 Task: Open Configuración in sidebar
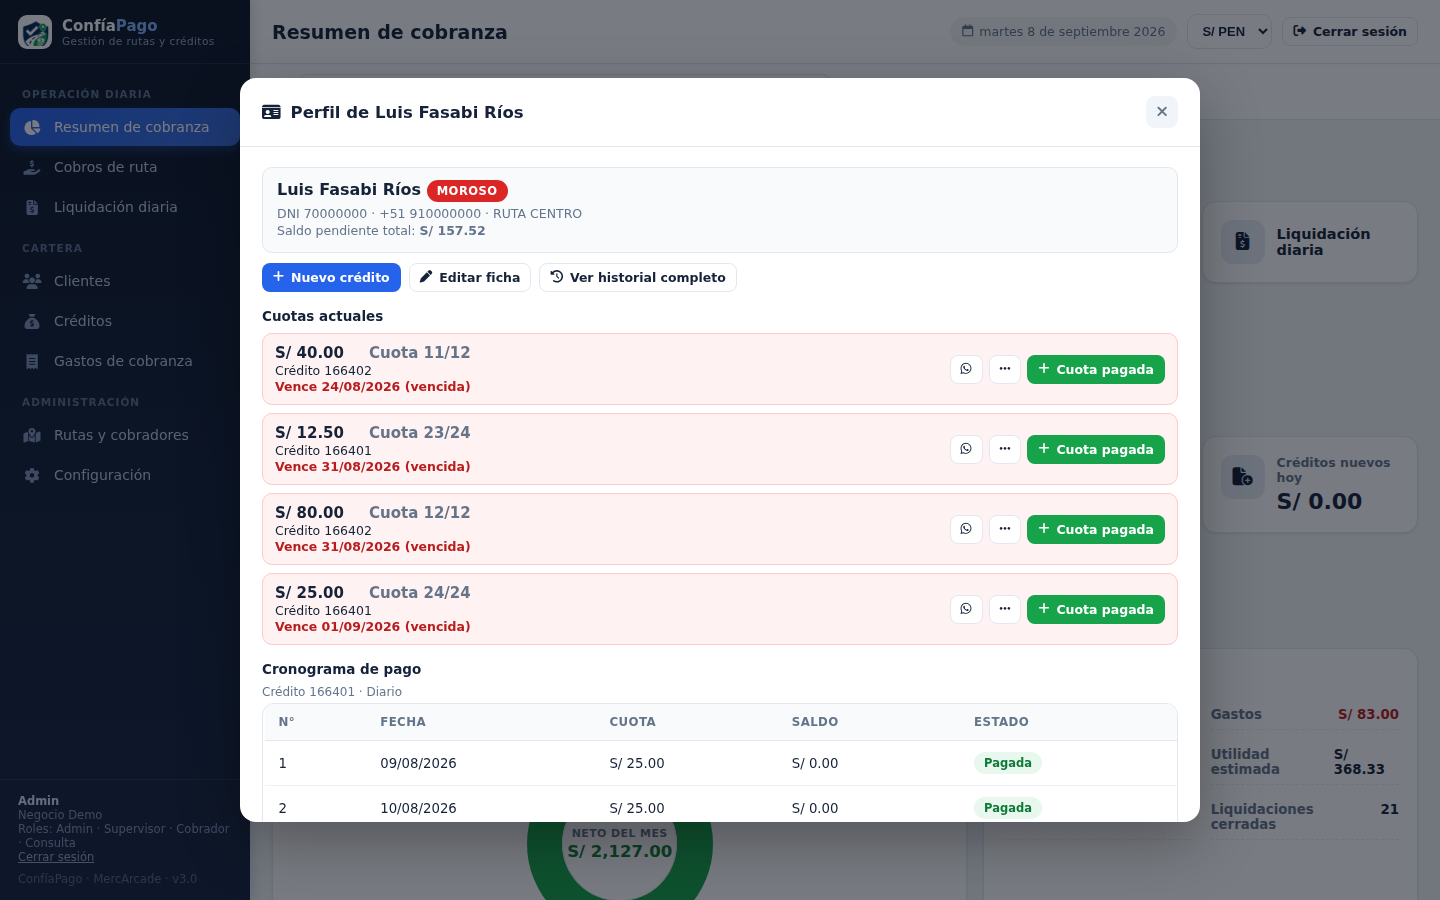tap(124, 475)
